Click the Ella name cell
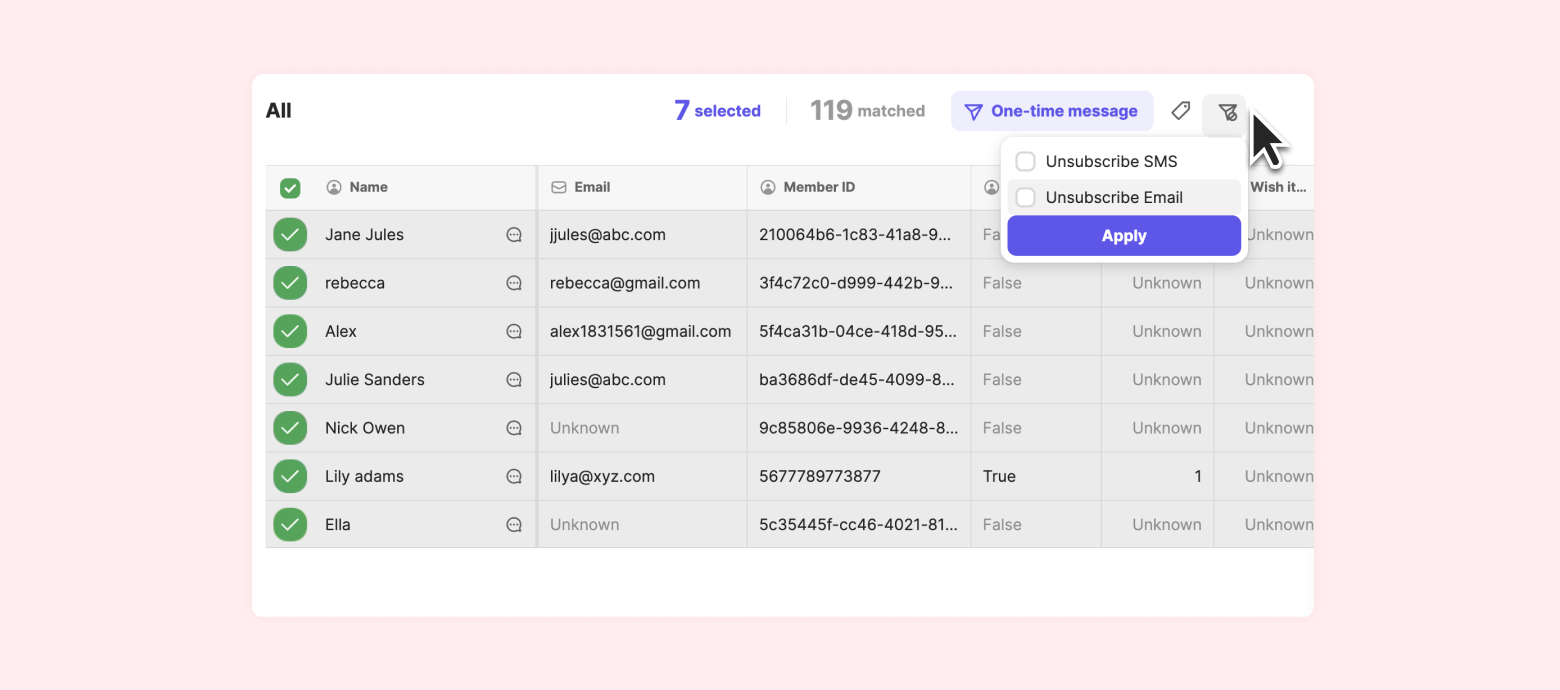Image resolution: width=1560 pixels, height=690 pixels. (x=338, y=524)
